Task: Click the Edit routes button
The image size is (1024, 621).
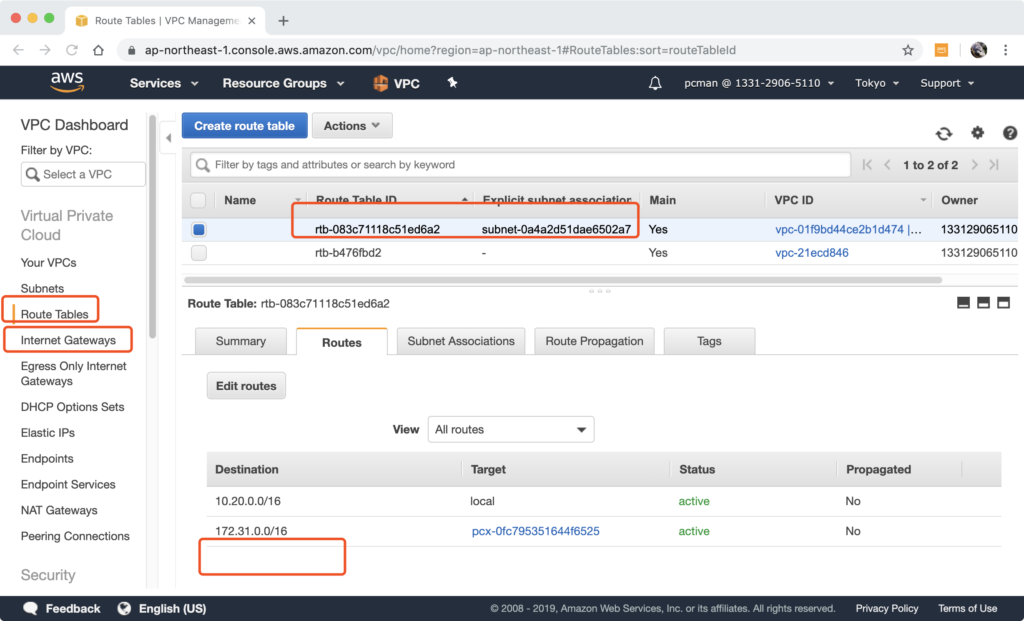Action: coord(246,386)
